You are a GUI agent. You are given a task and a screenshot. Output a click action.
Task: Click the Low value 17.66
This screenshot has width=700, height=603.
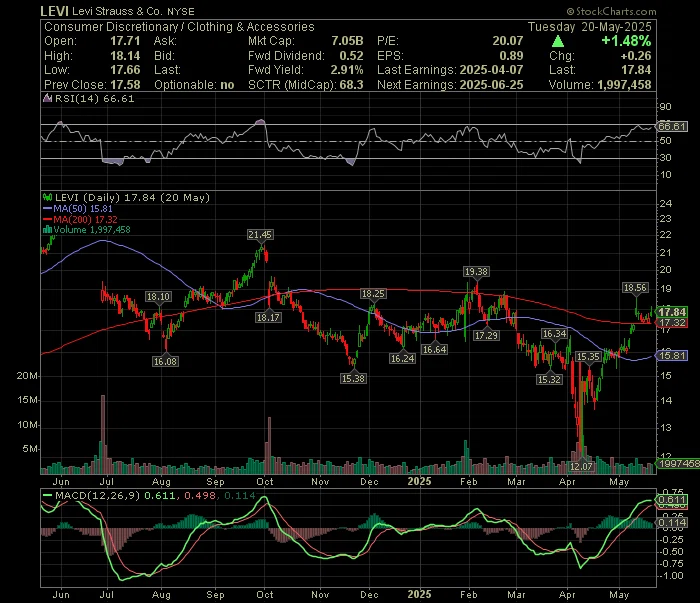point(125,70)
